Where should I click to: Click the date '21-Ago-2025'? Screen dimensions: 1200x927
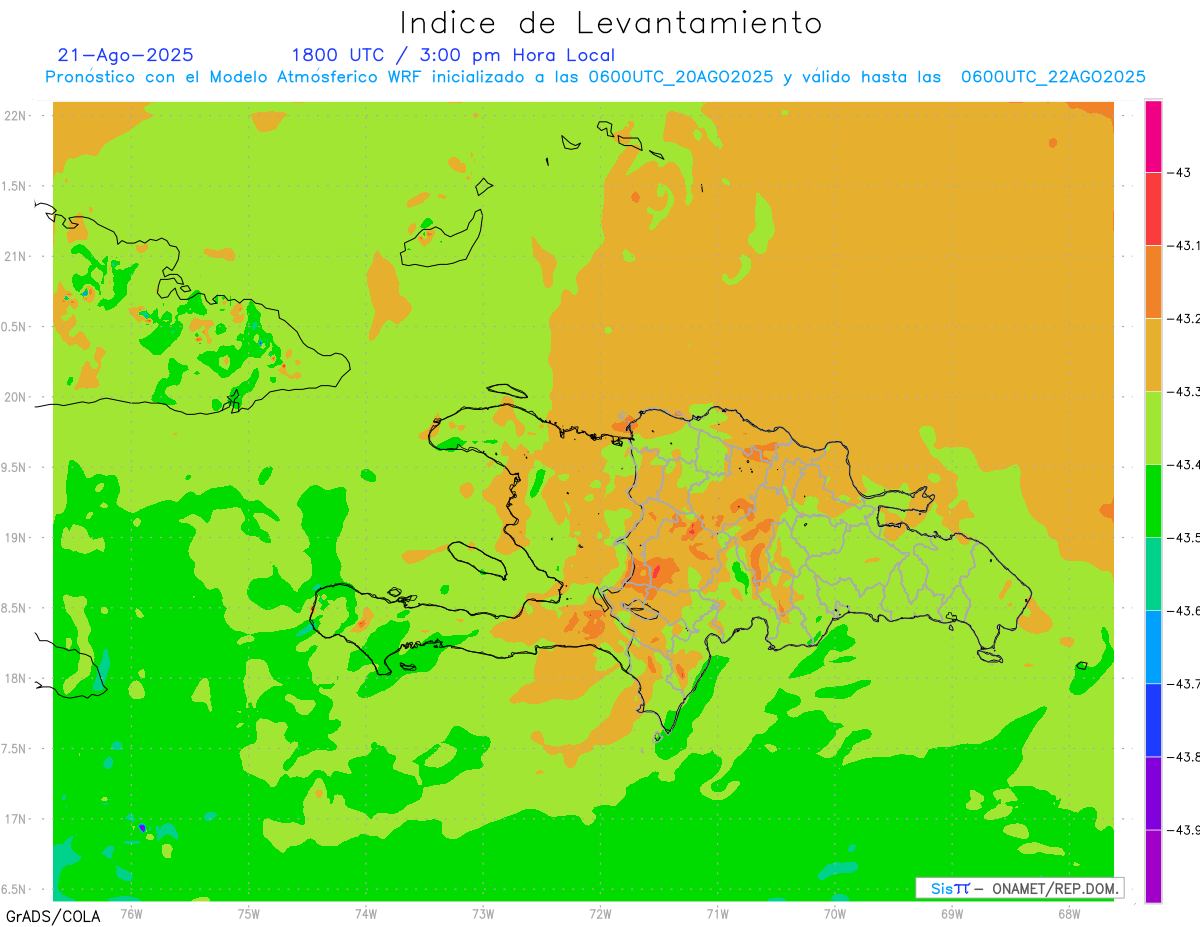[126, 55]
